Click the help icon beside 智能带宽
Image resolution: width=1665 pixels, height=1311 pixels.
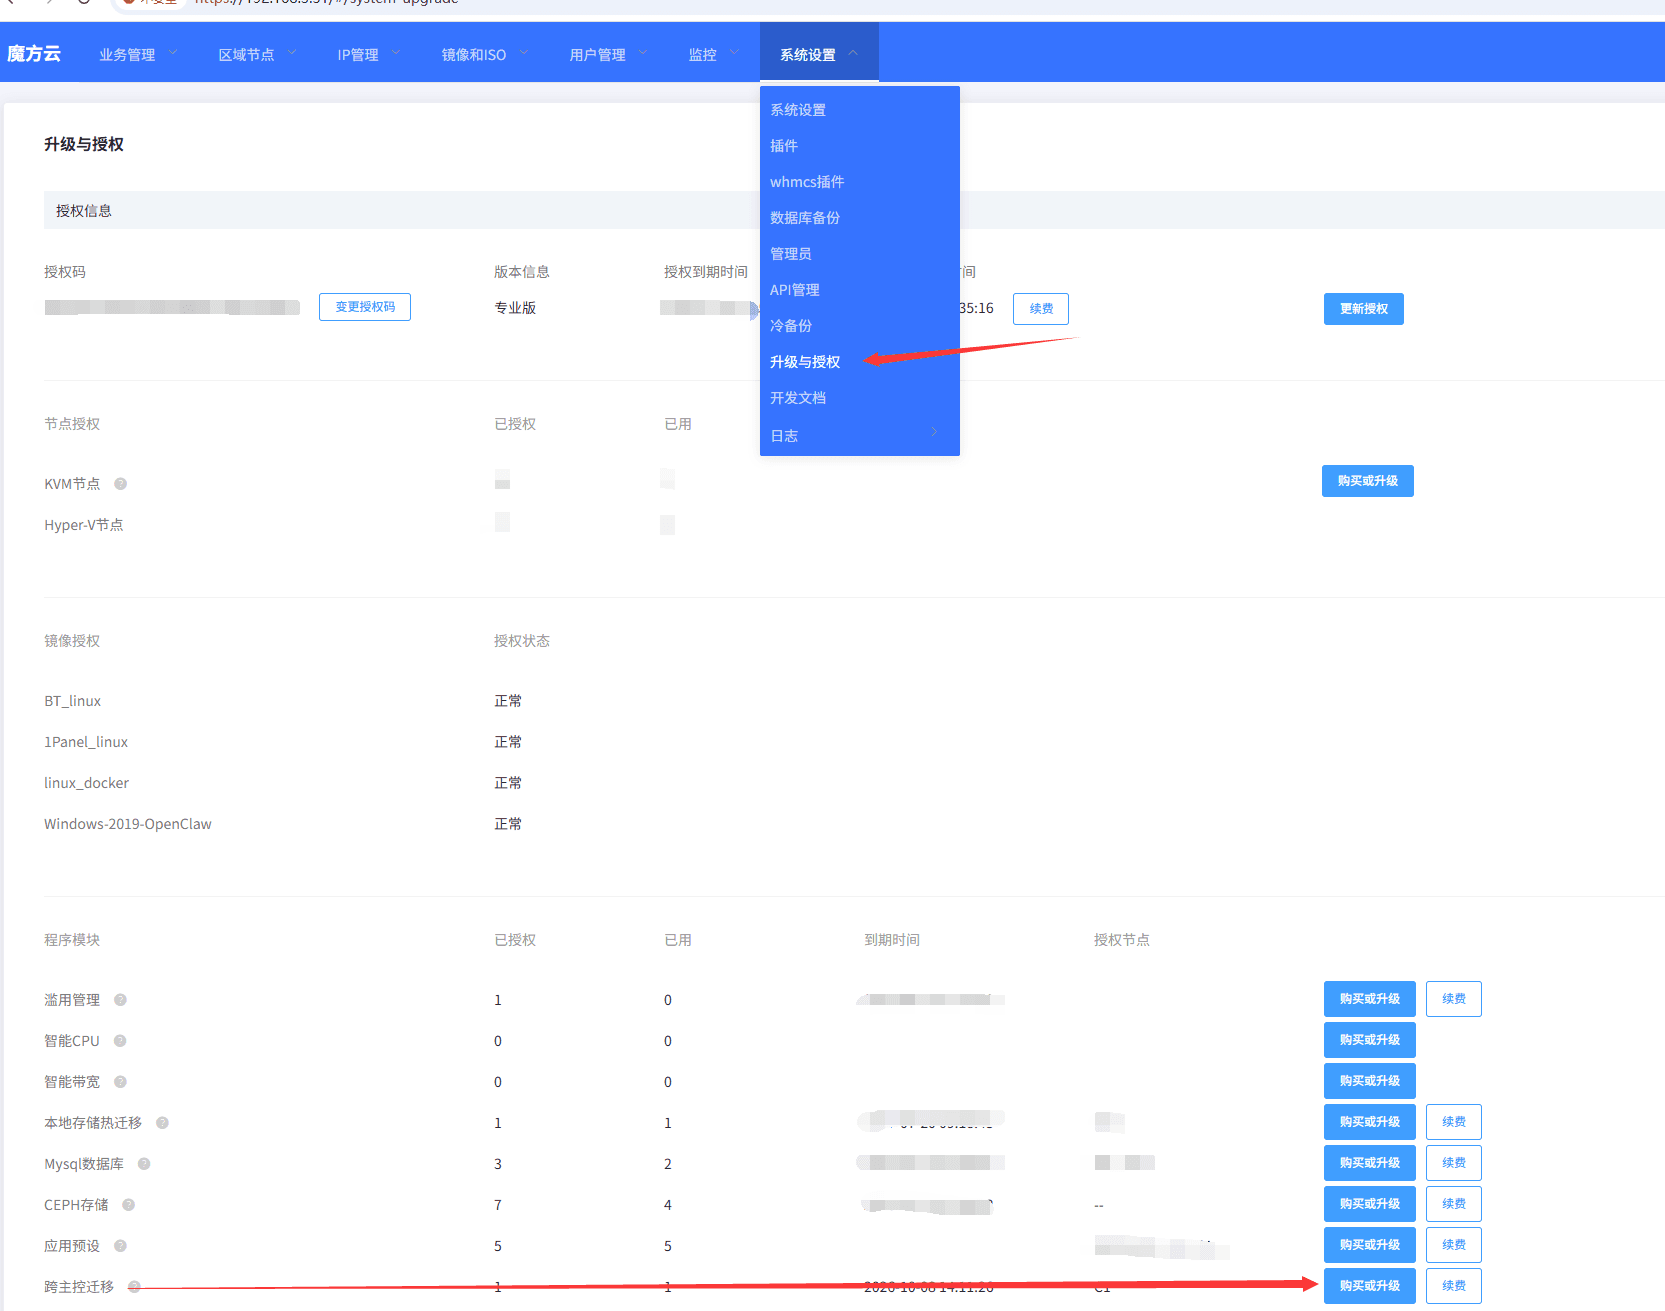(x=120, y=1082)
